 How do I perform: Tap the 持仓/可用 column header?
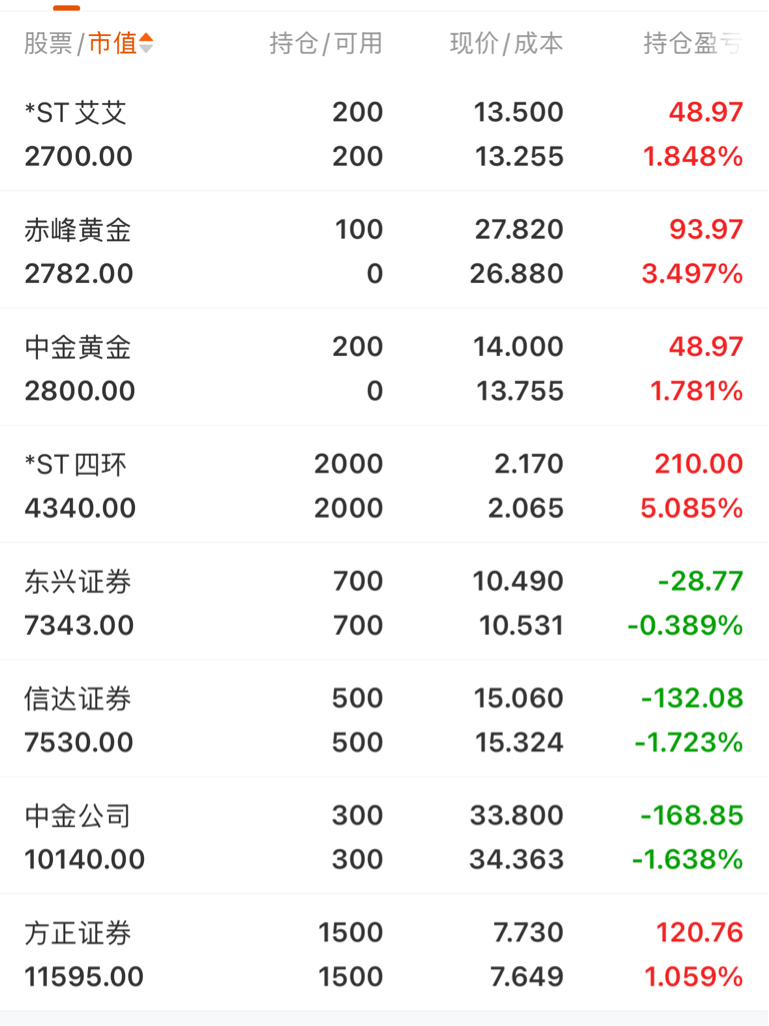326,43
